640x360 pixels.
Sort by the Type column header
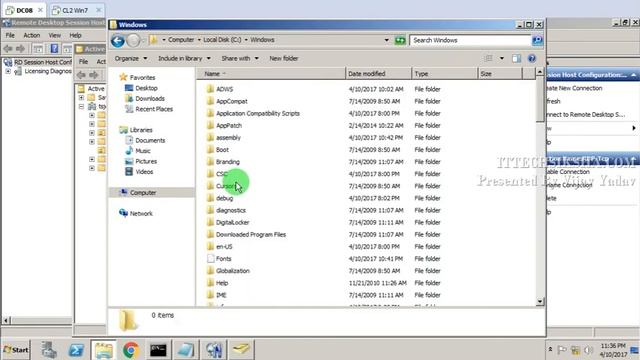[444, 73]
